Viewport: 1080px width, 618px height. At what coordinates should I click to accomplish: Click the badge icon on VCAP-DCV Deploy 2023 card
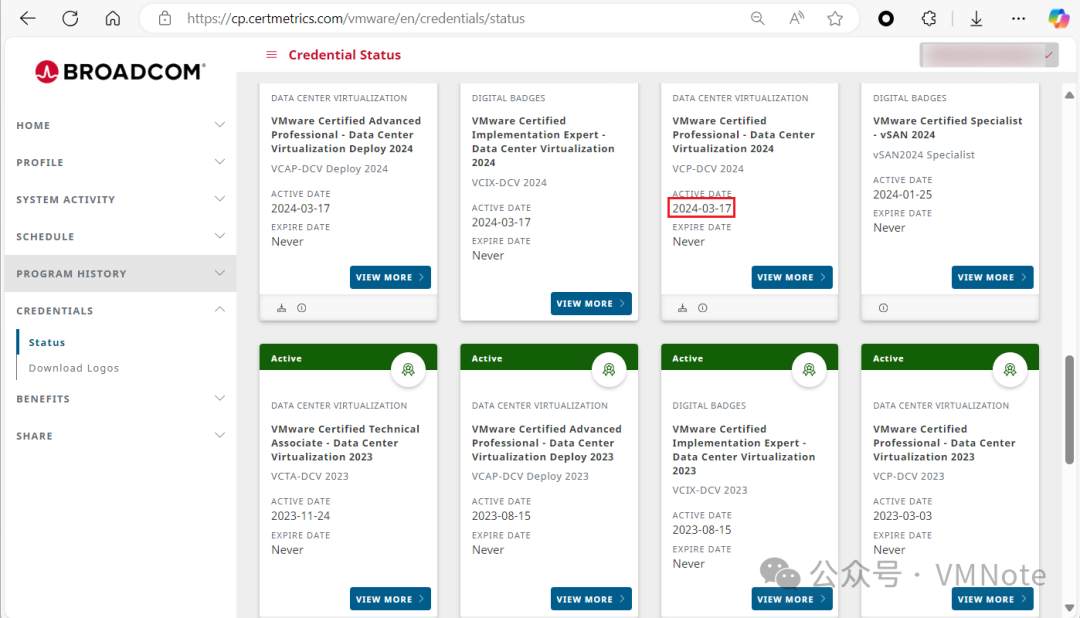(609, 370)
